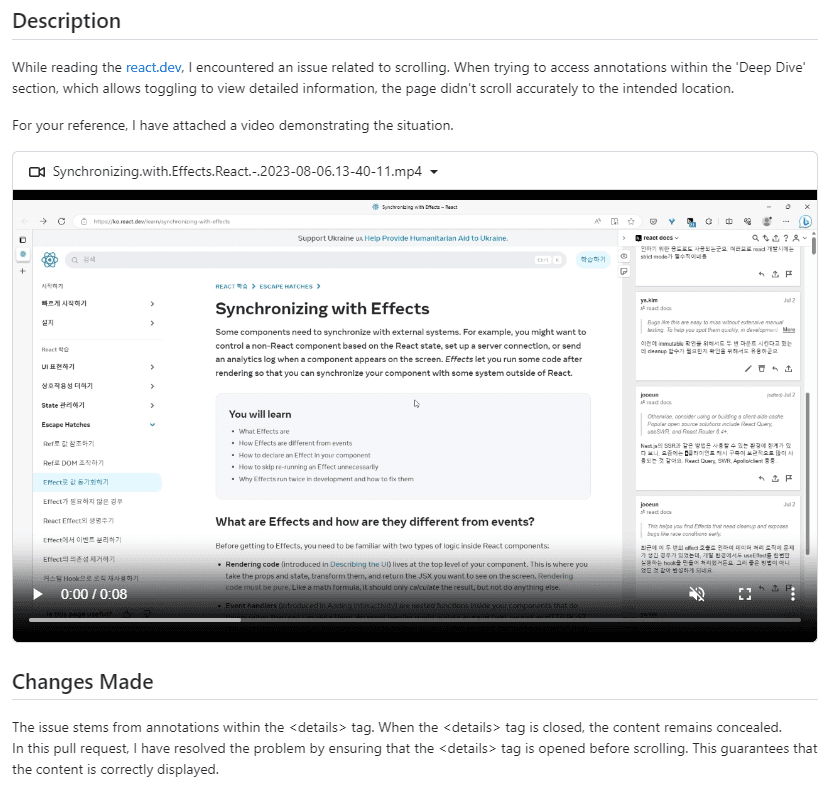Image resolution: width=830 pixels, height=789 pixels.
Task: Unmute the video using the speaker icon
Action: point(697,594)
